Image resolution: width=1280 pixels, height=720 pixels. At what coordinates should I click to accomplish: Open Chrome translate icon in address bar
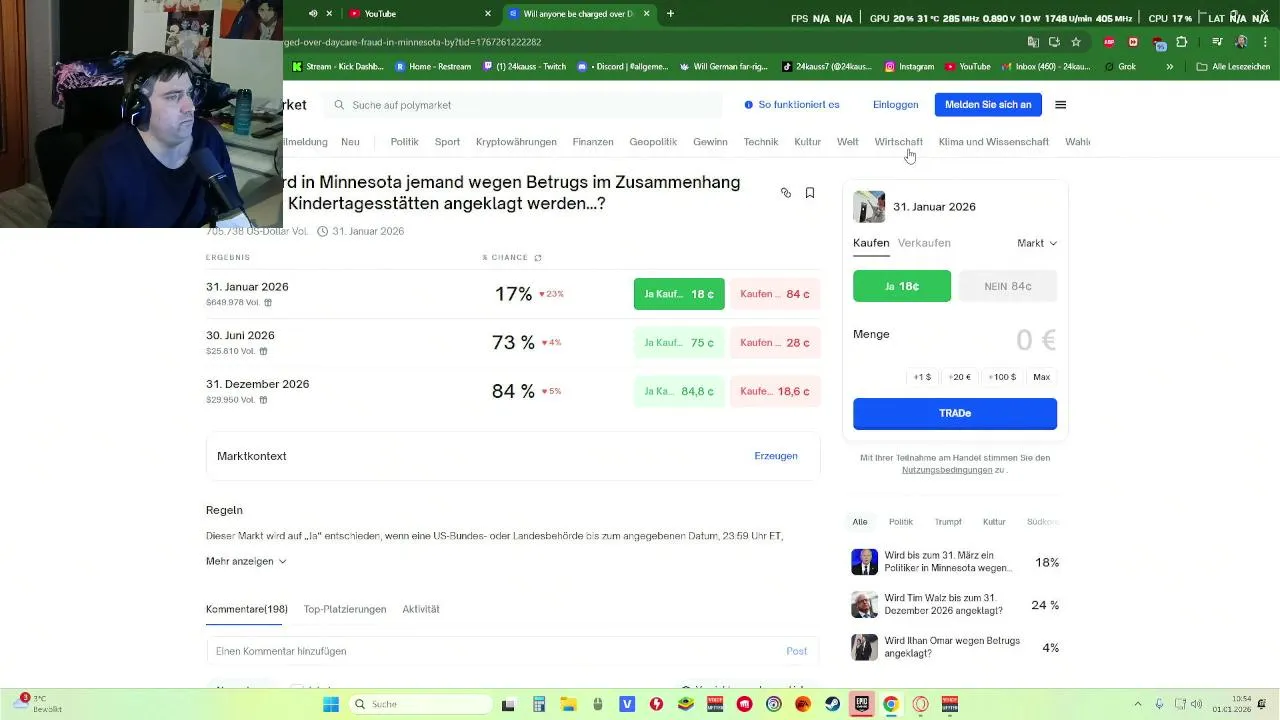[x=1033, y=42]
